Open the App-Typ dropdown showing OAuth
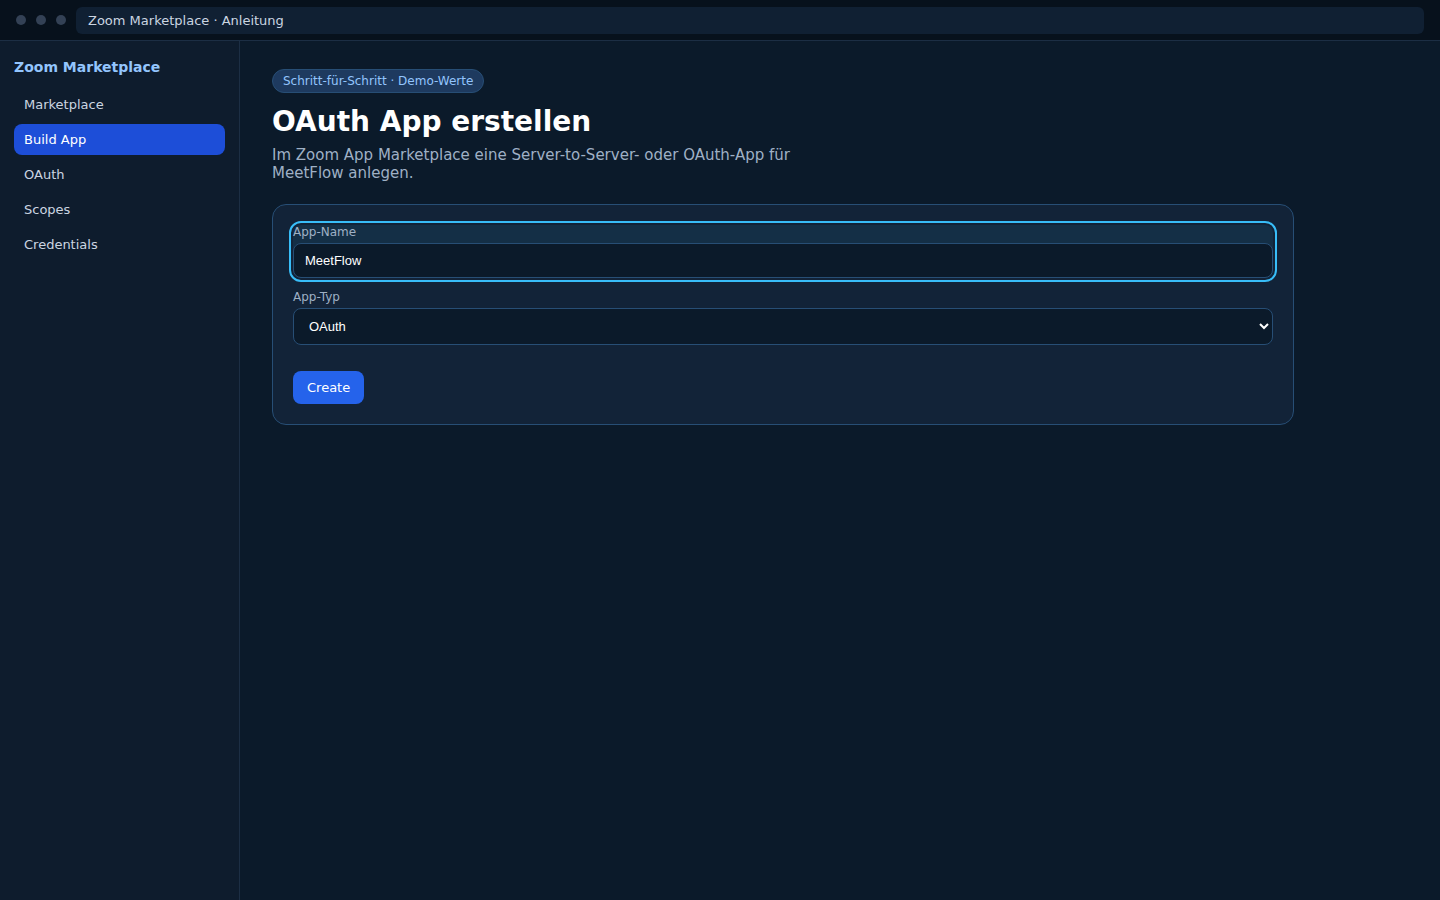Image resolution: width=1440 pixels, height=900 pixels. click(x=782, y=327)
